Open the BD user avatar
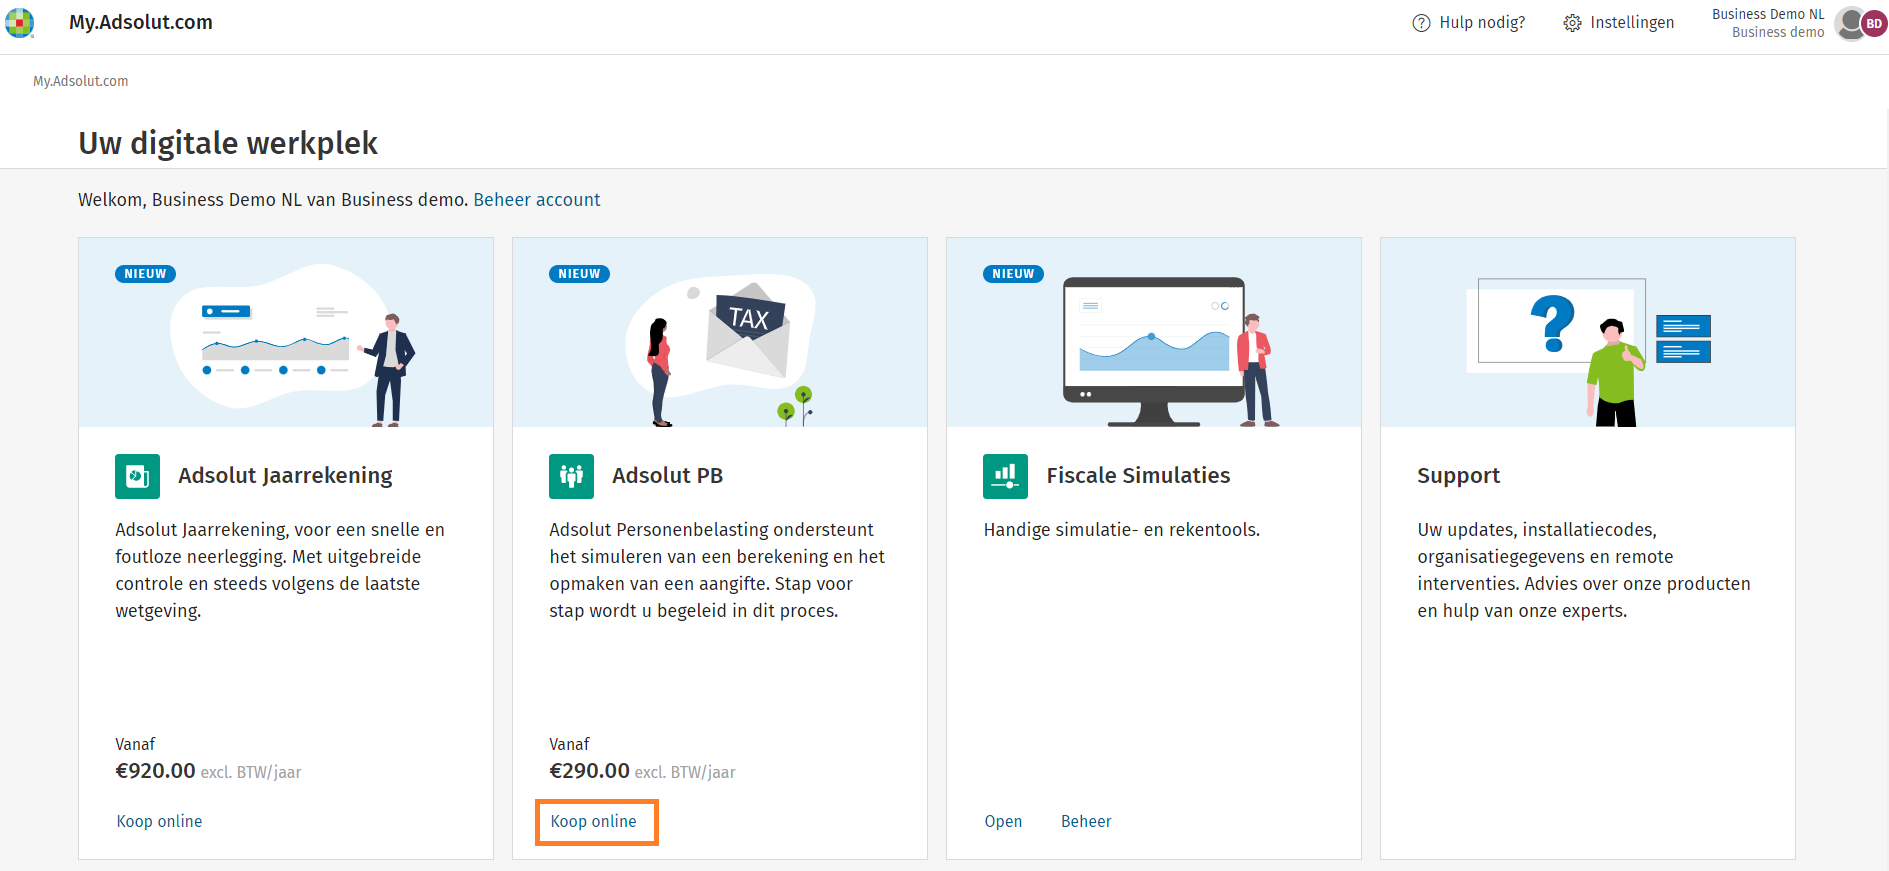Viewport: 1889px width, 871px height. tap(1873, 23)
